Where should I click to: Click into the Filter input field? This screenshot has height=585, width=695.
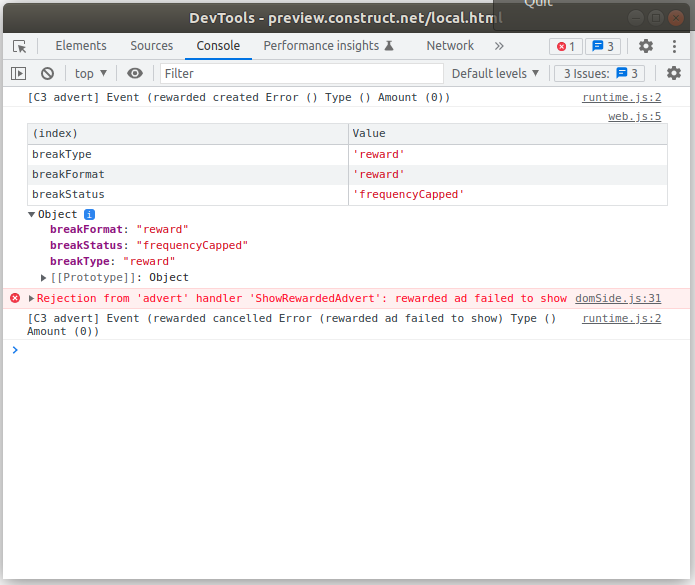(301, 73)
